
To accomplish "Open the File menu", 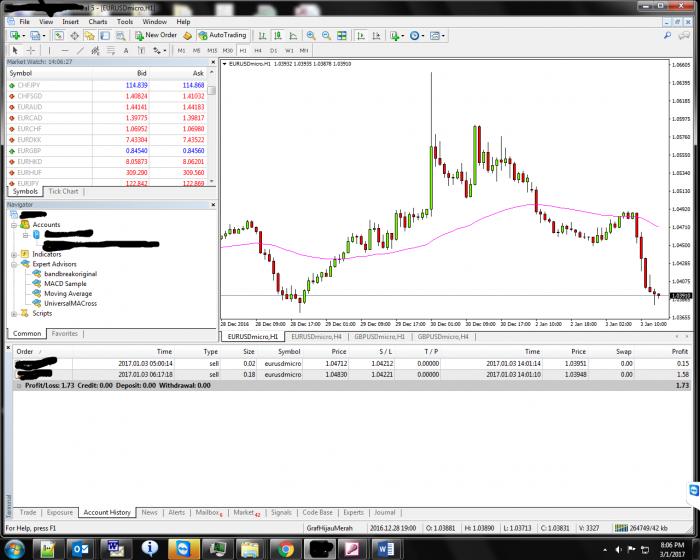I will 25,21.
